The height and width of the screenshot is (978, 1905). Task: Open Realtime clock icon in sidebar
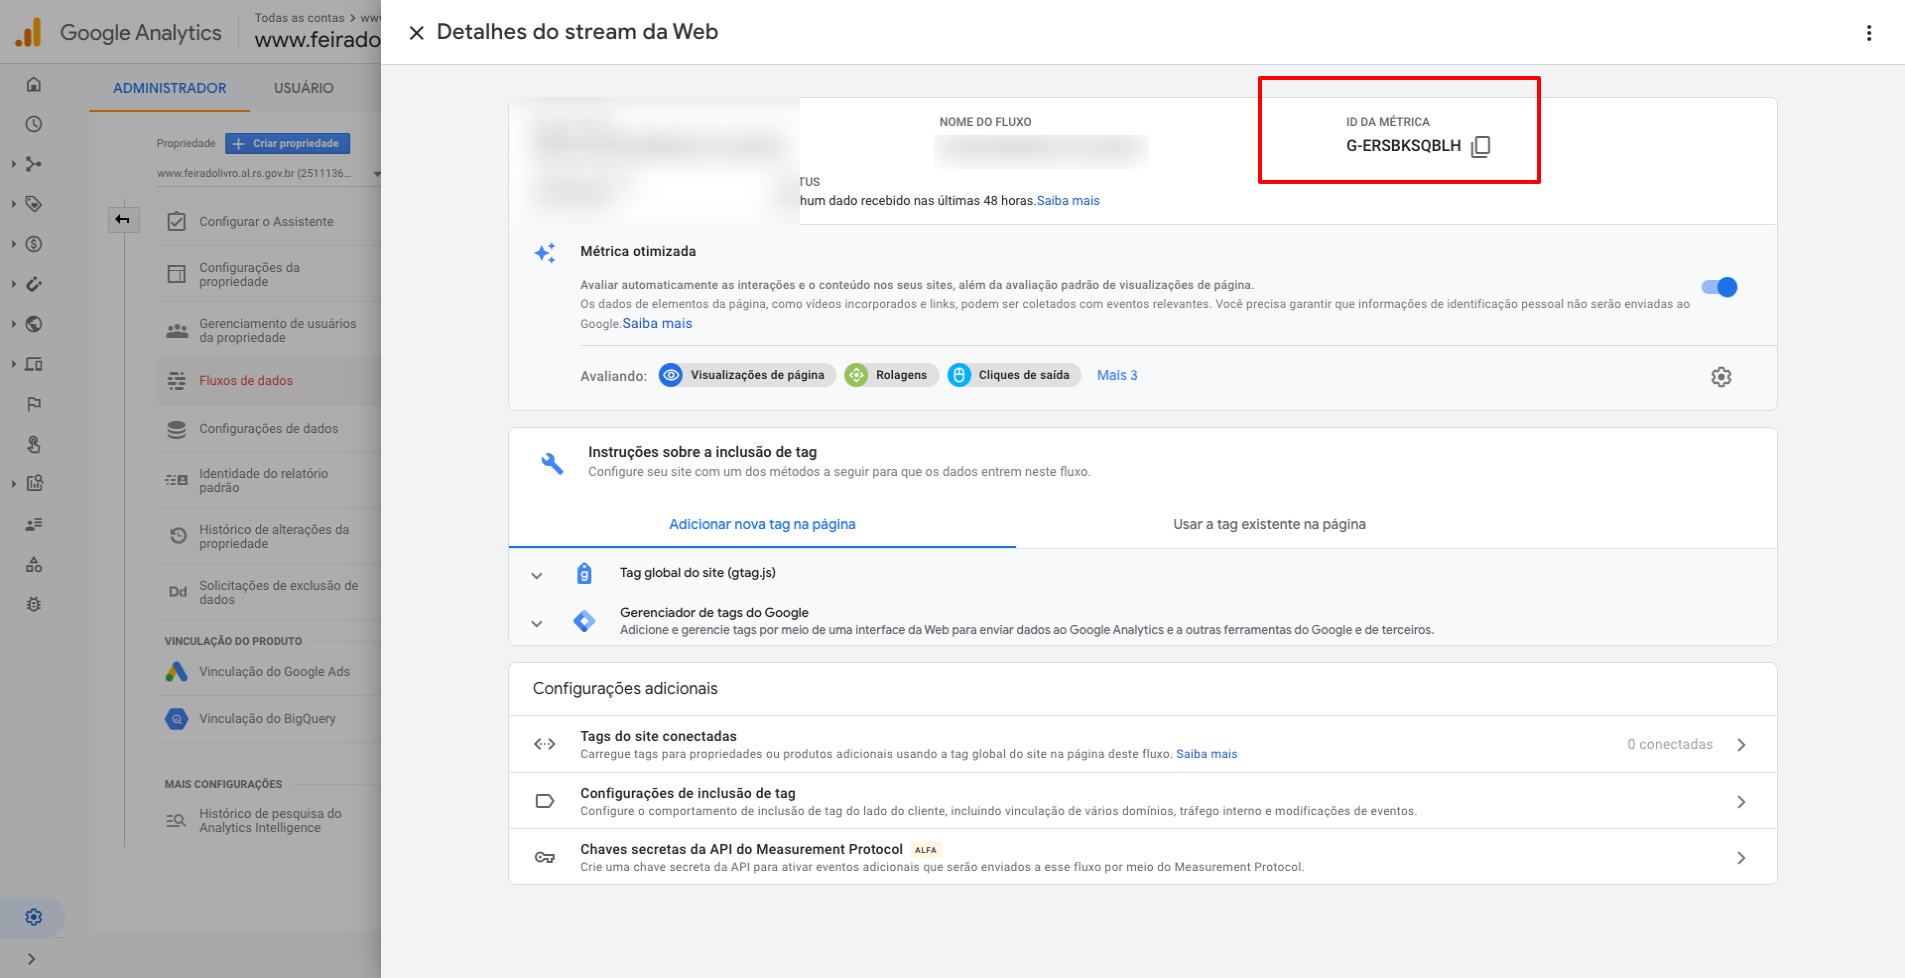34,125
